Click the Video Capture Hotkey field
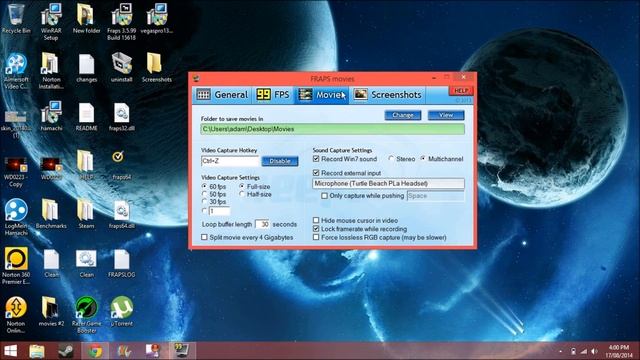Image resolution: width=640 pixels, height=360 pixels. pyautogui.click(x=230, y=161)
